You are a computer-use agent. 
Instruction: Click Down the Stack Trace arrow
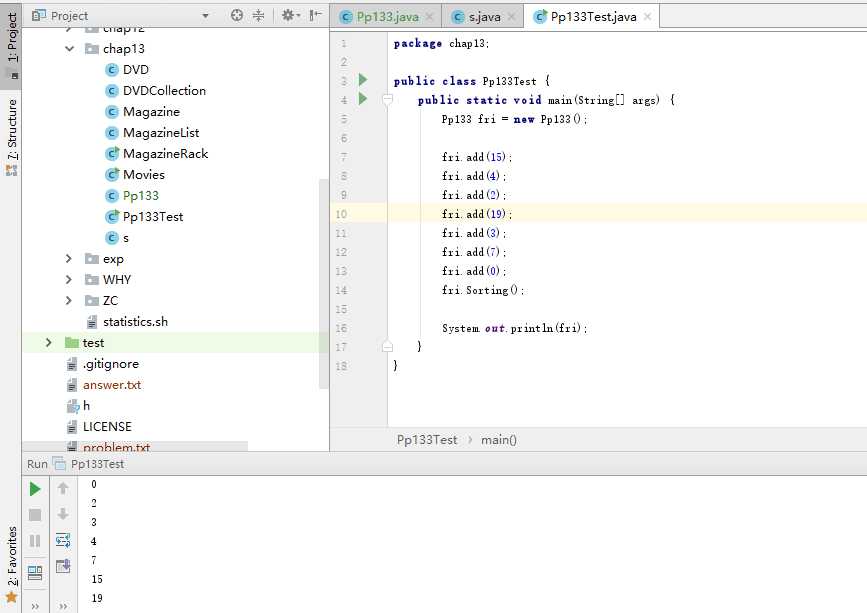[x=63, y=514]
